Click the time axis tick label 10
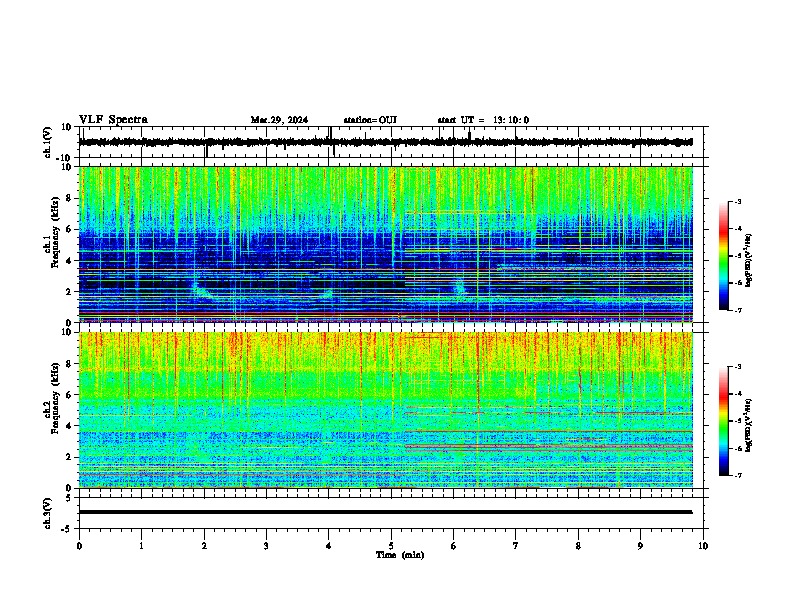 [x=703, y=546]
